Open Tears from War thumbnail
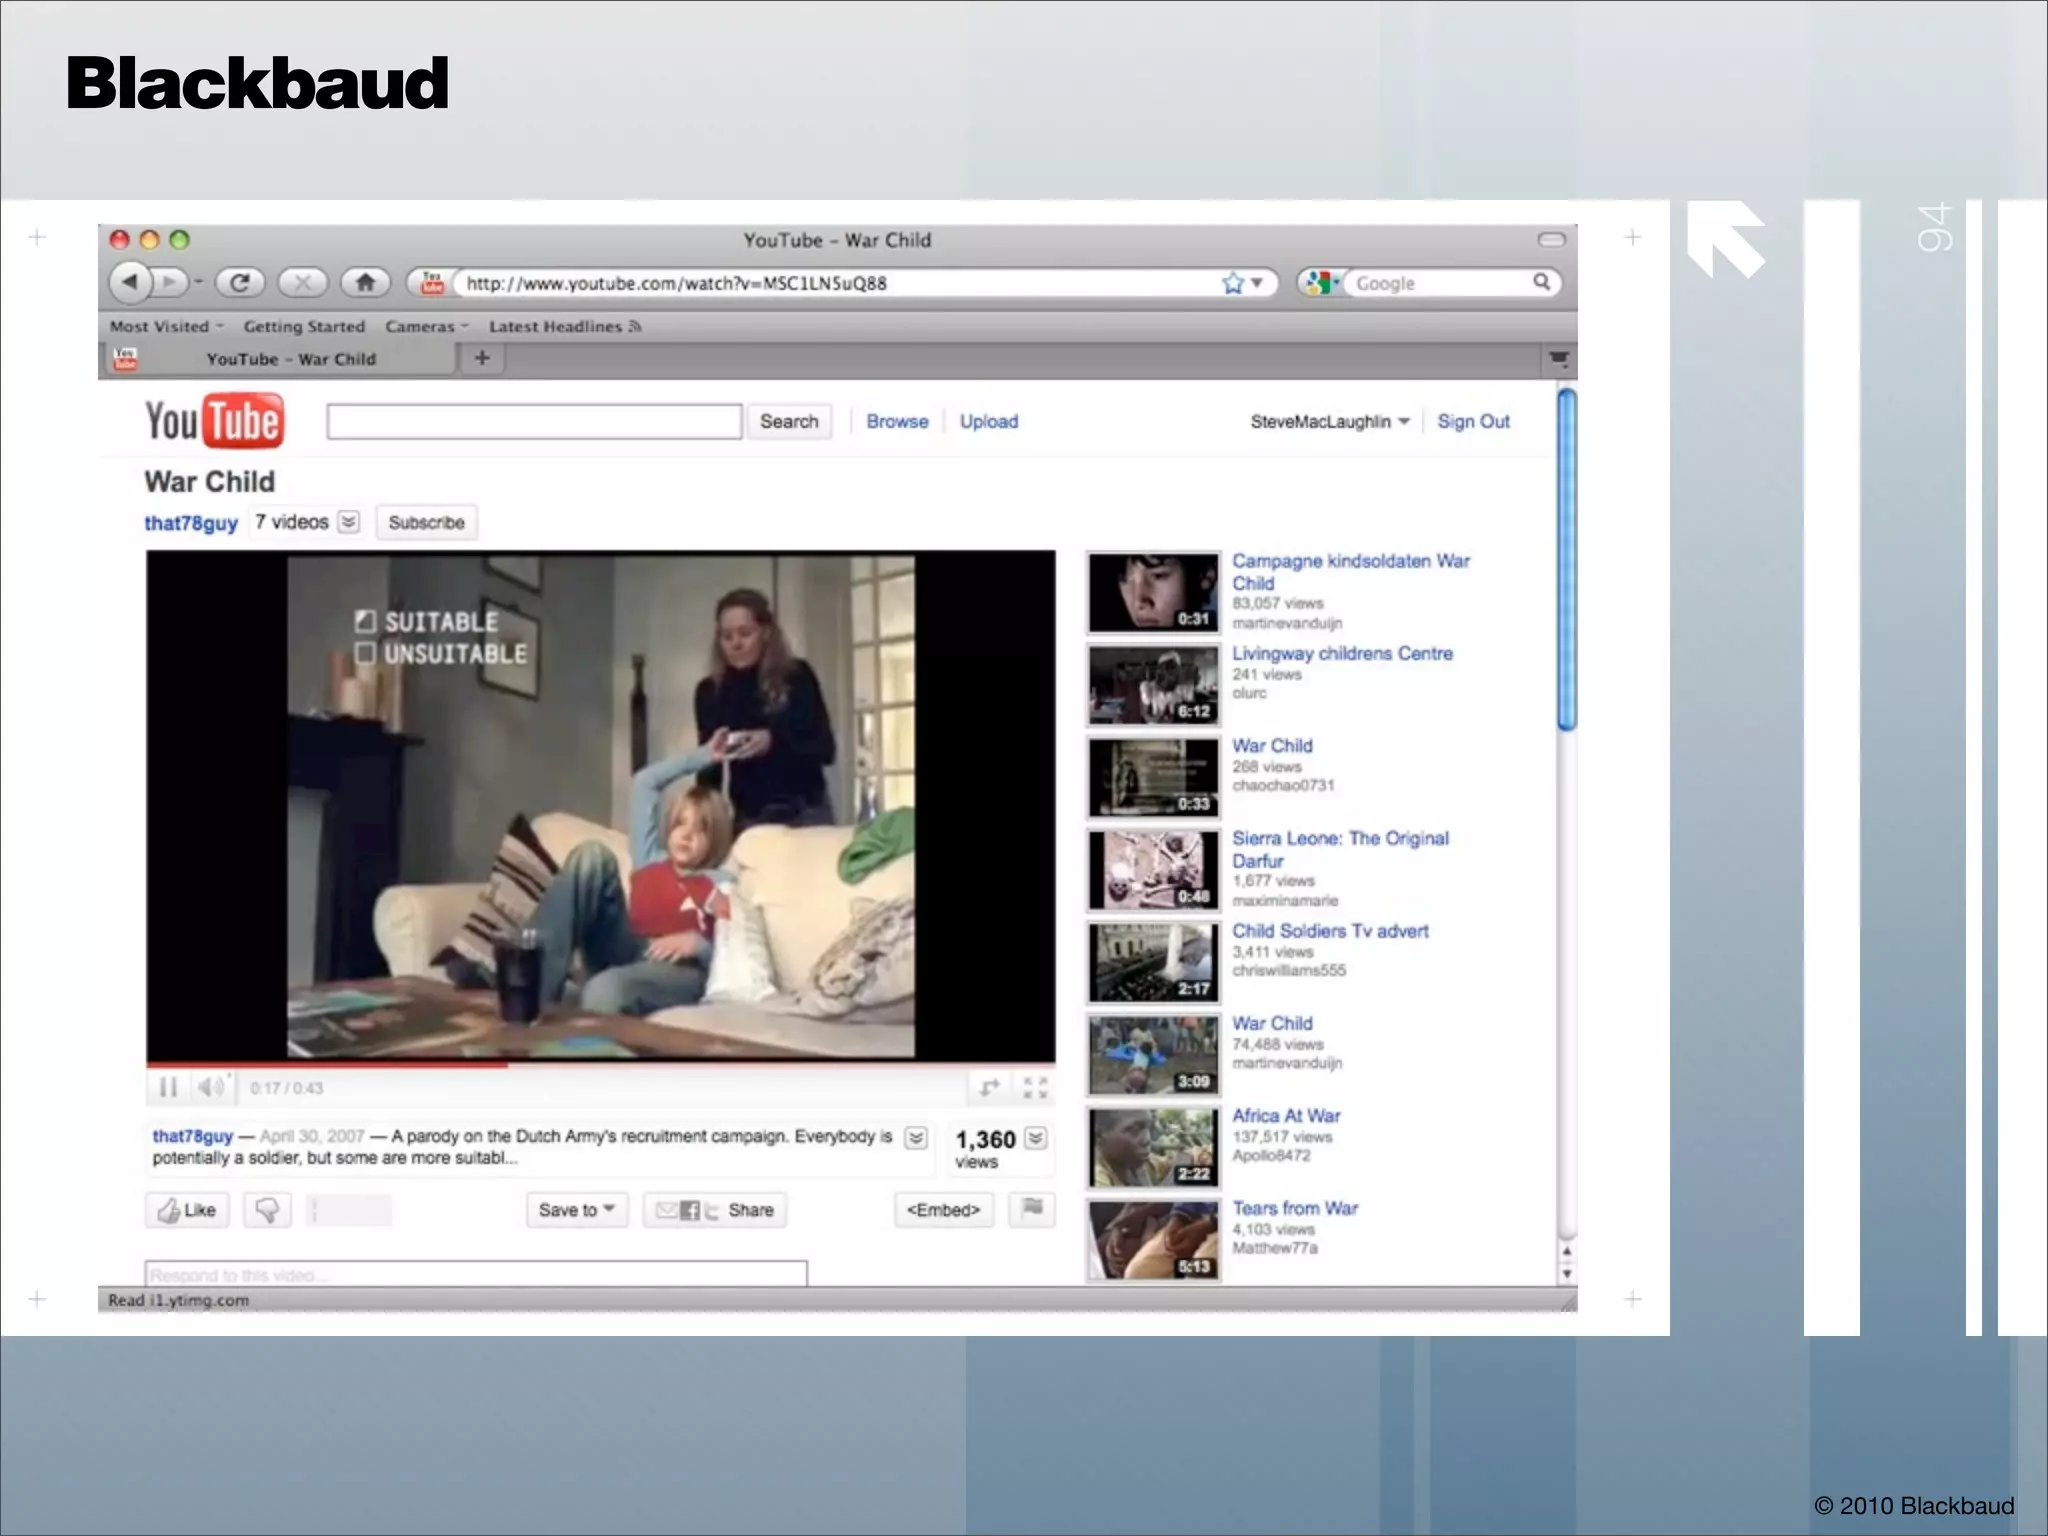This screenshot has width=2048, height=1536. pyautogui.click(x=1153, y=1240)
